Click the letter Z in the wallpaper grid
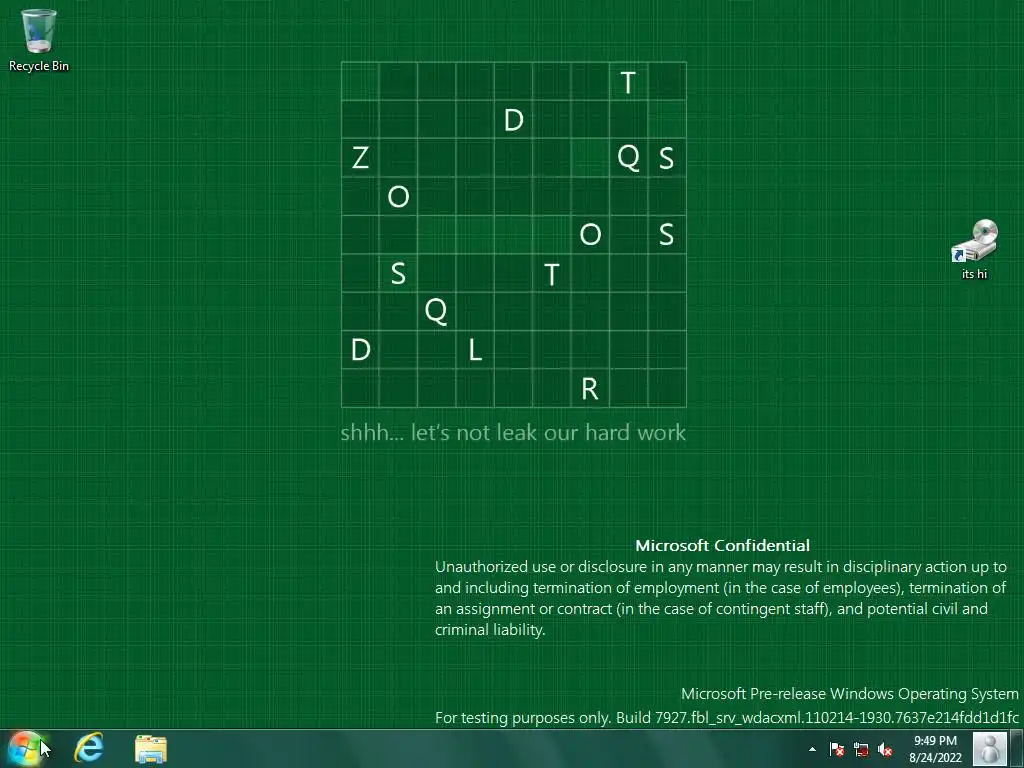1024x768 pixels. pos(360,157)
